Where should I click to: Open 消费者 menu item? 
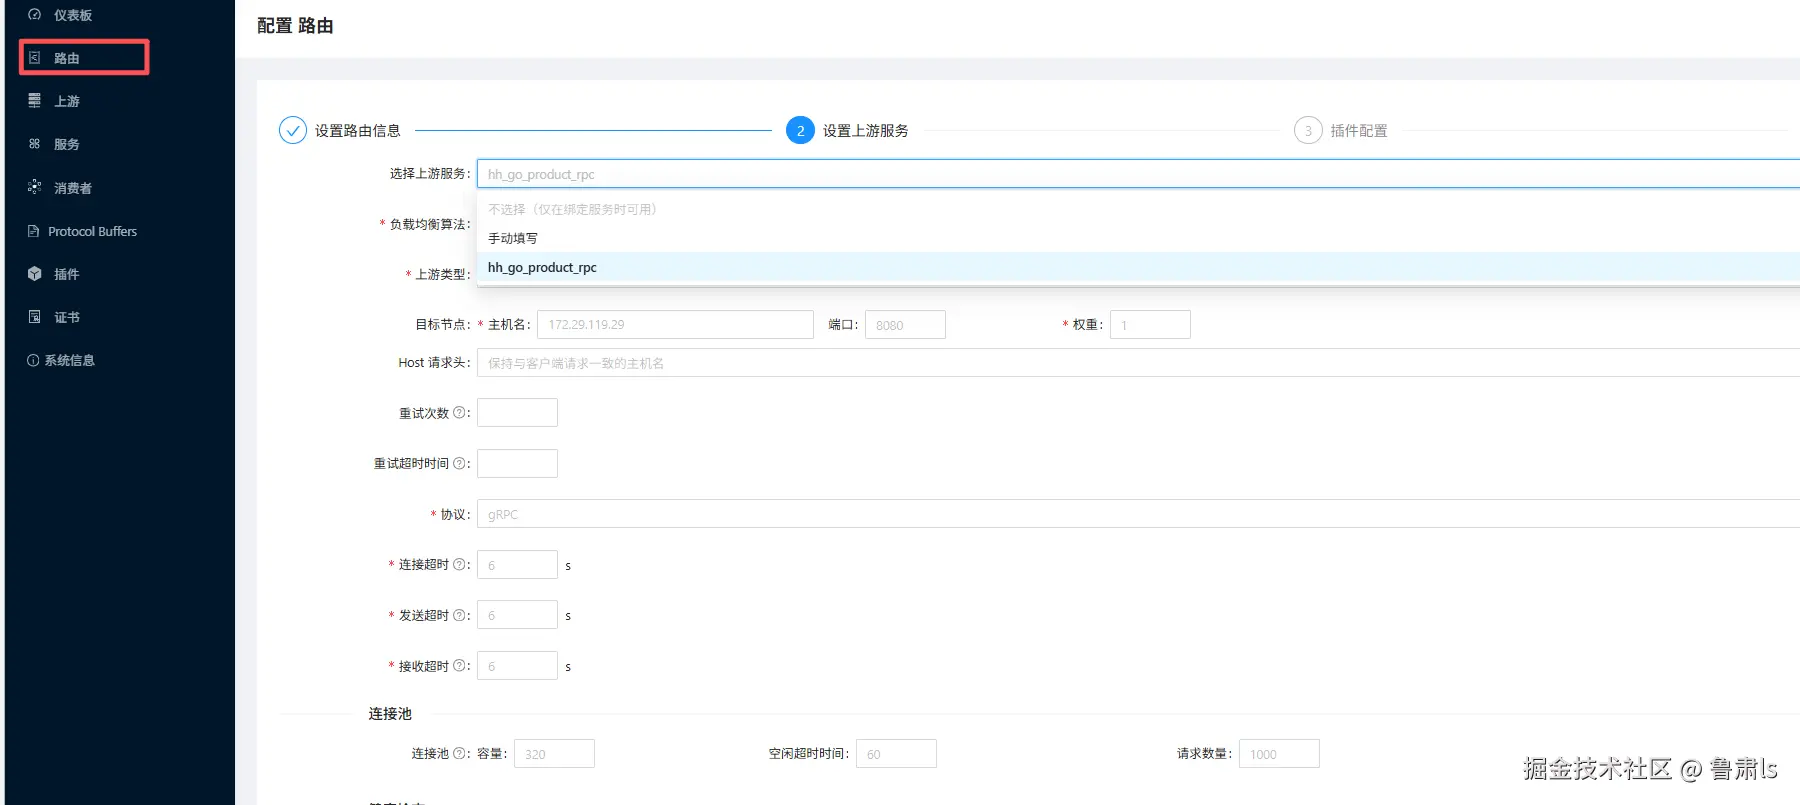[120, 187]
